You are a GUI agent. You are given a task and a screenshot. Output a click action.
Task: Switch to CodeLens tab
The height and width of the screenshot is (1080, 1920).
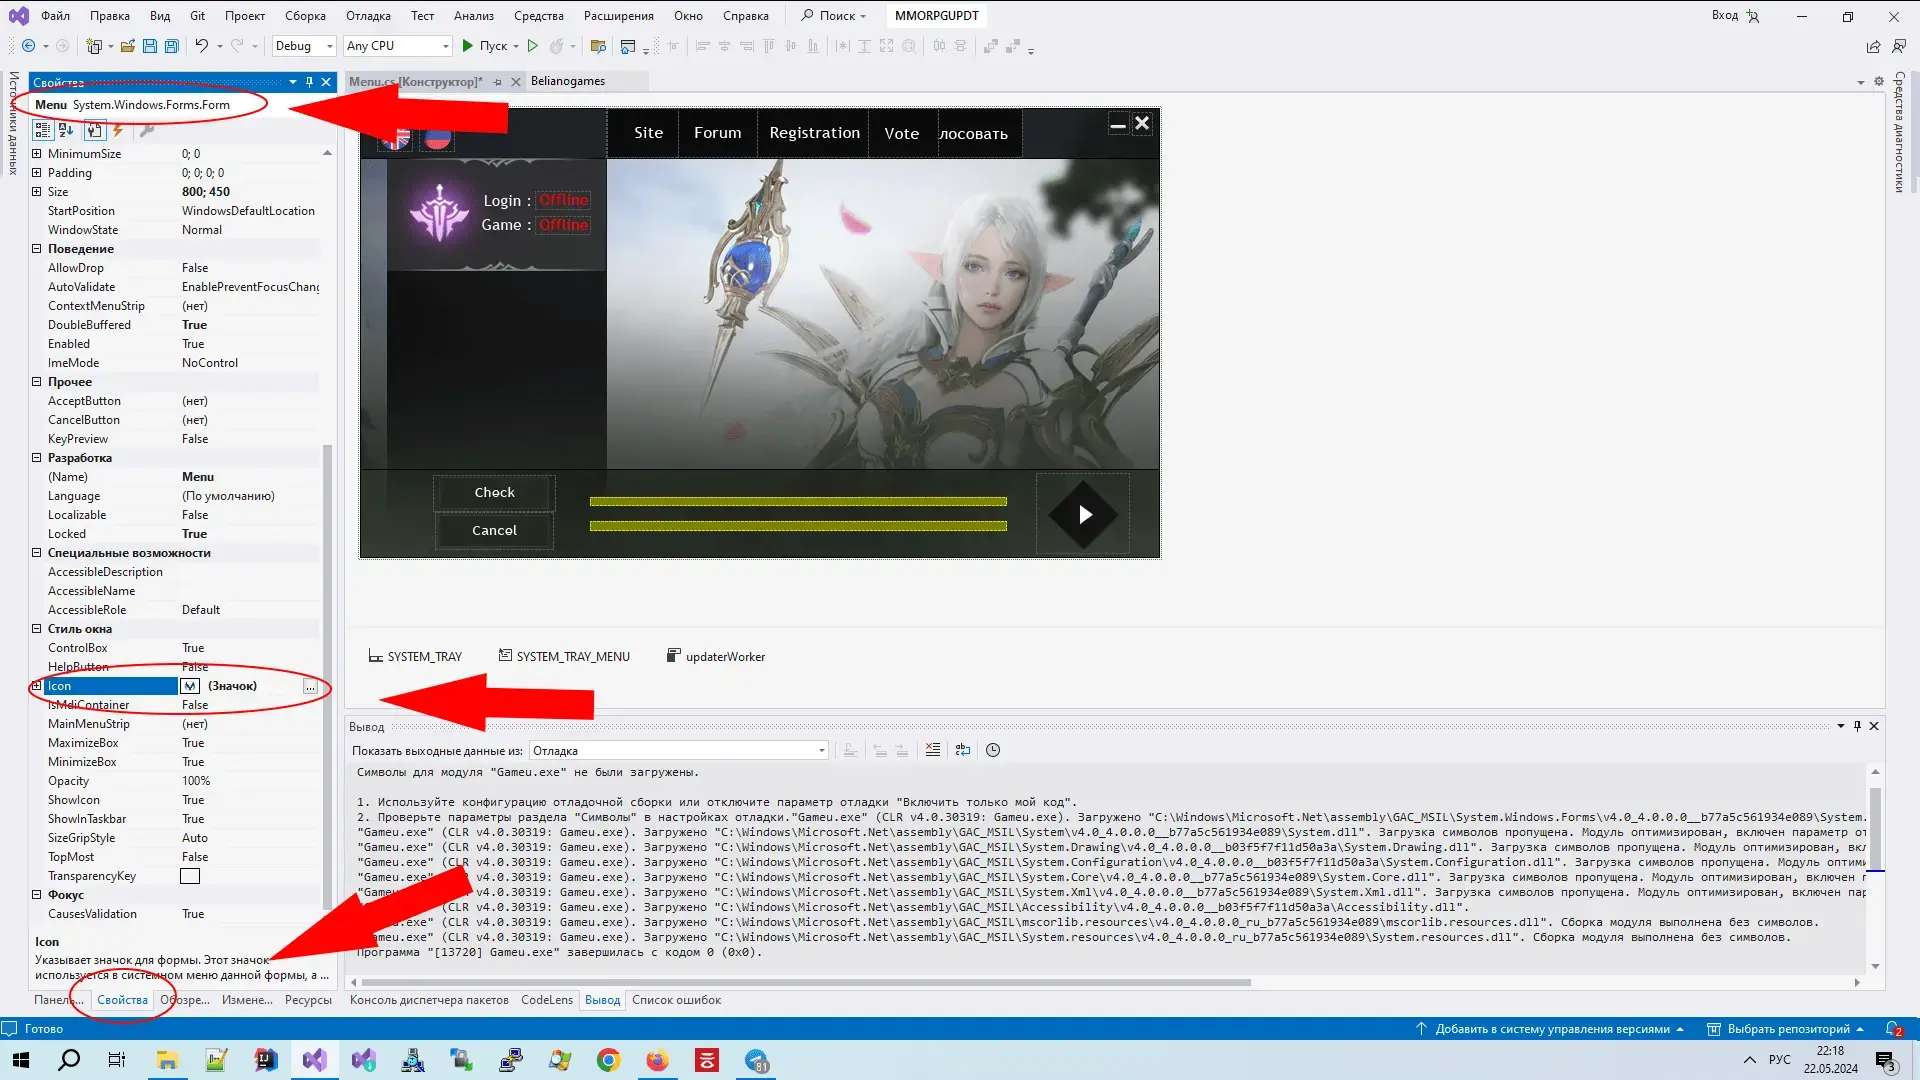547,1000
